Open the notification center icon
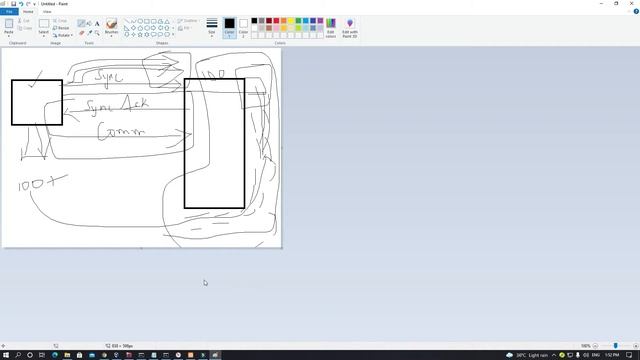 pyautogui.click(x=629, y=355)
